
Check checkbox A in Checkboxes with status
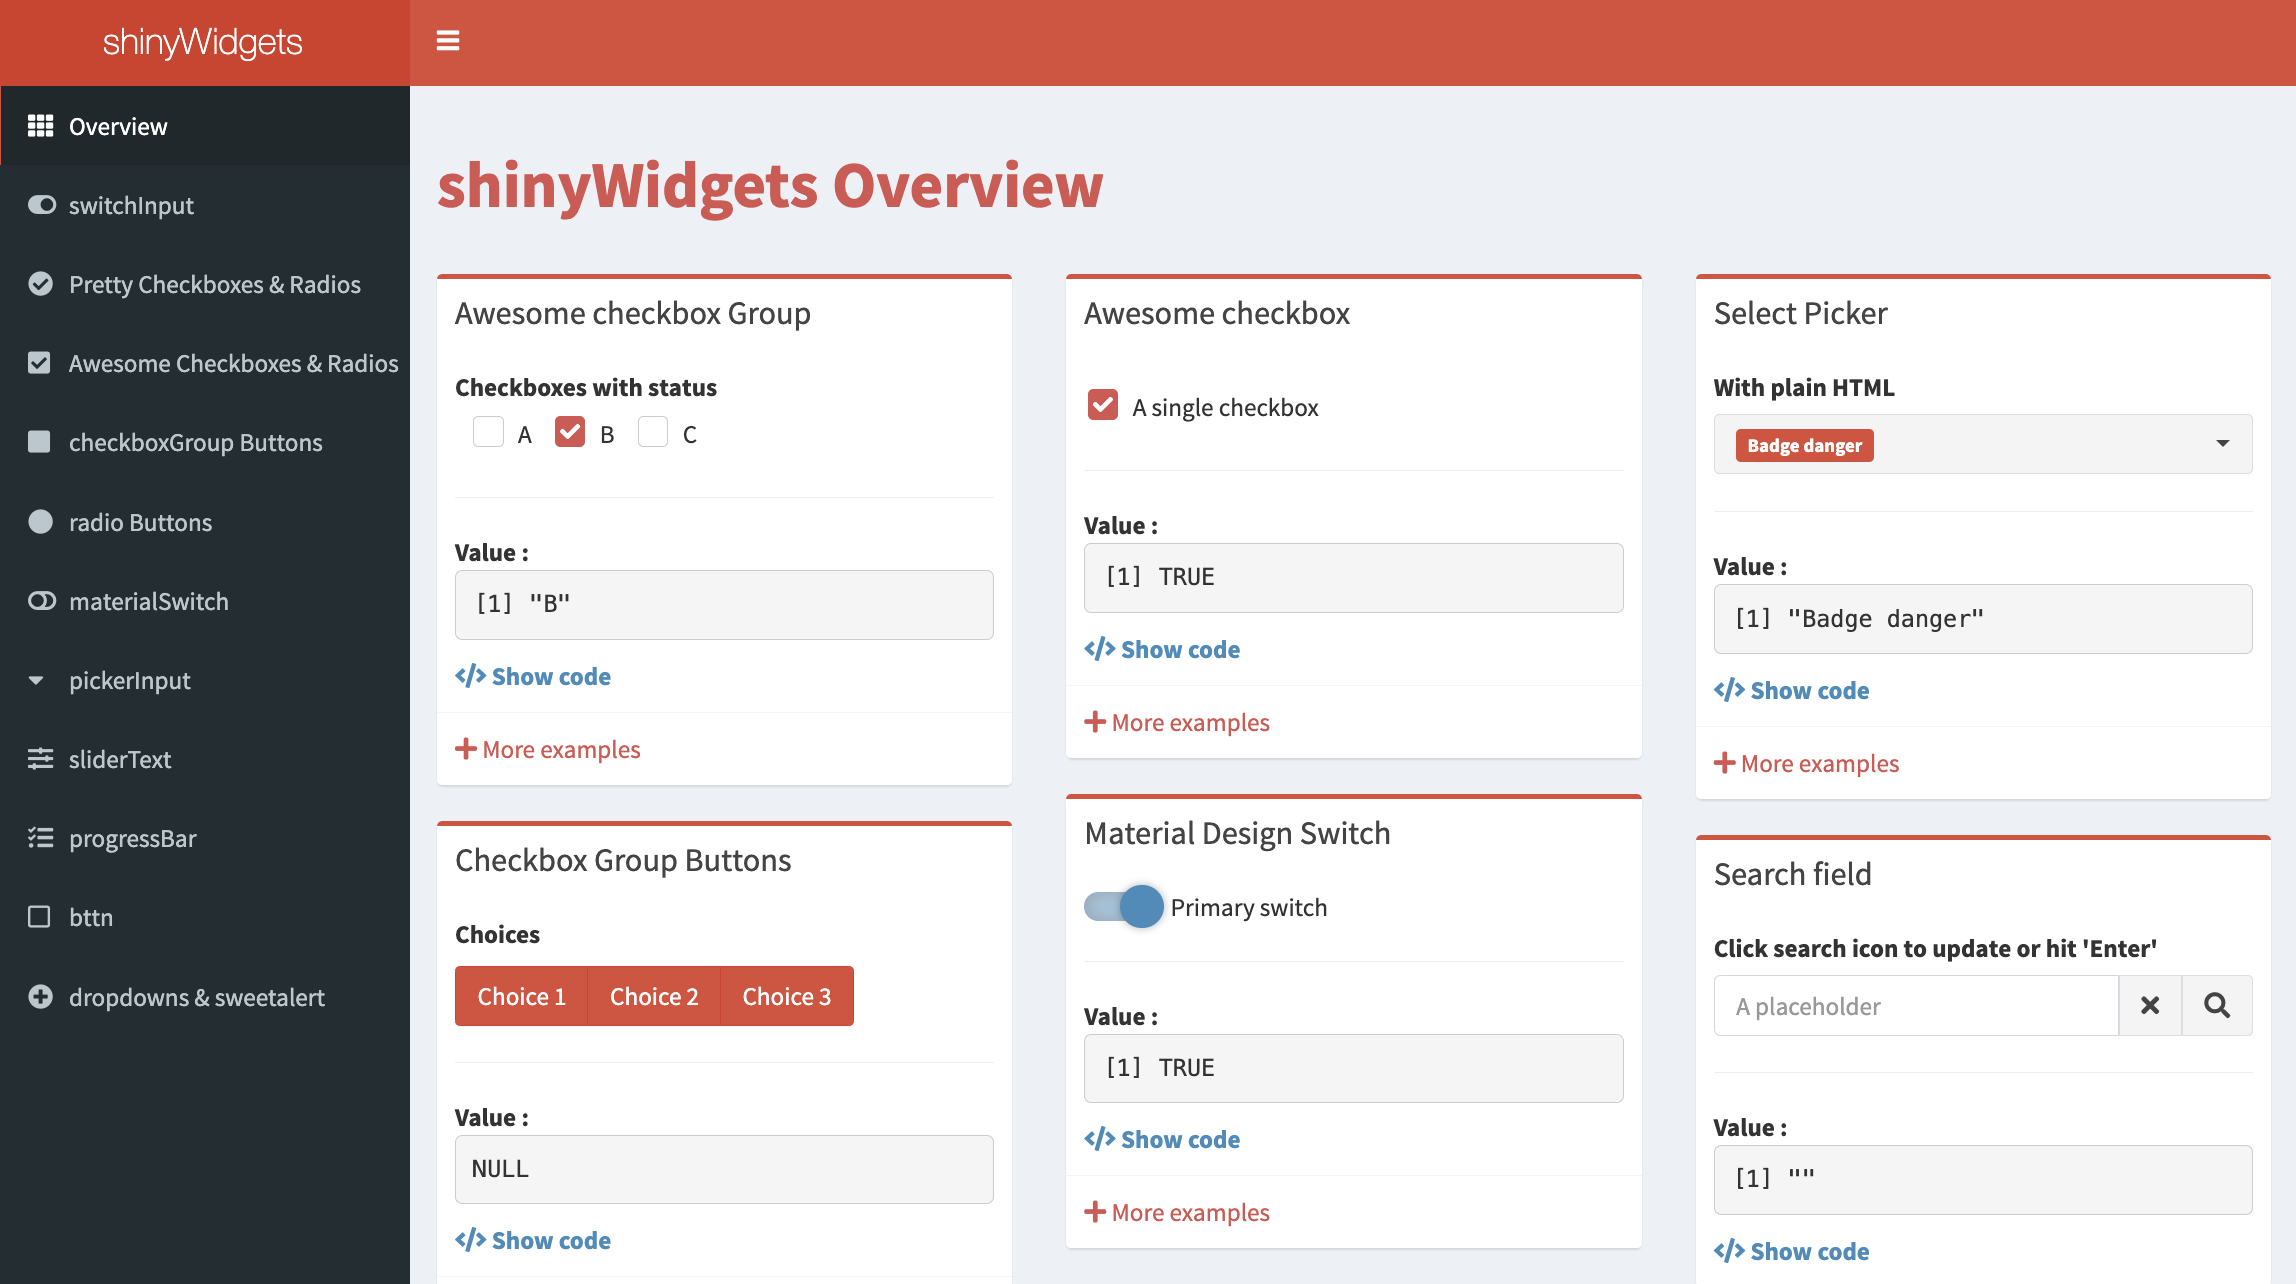pyautogui.click(x=488, y=433)
